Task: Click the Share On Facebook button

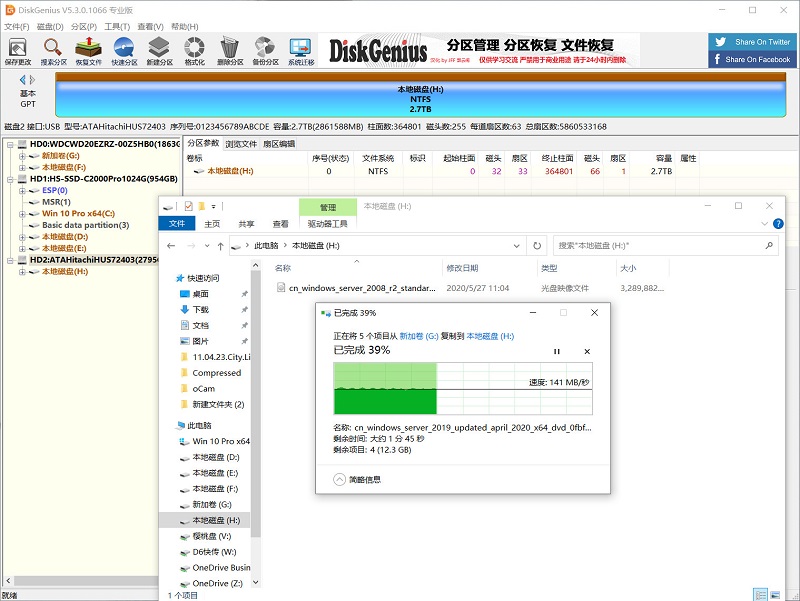Action: (x=753, y=59)
